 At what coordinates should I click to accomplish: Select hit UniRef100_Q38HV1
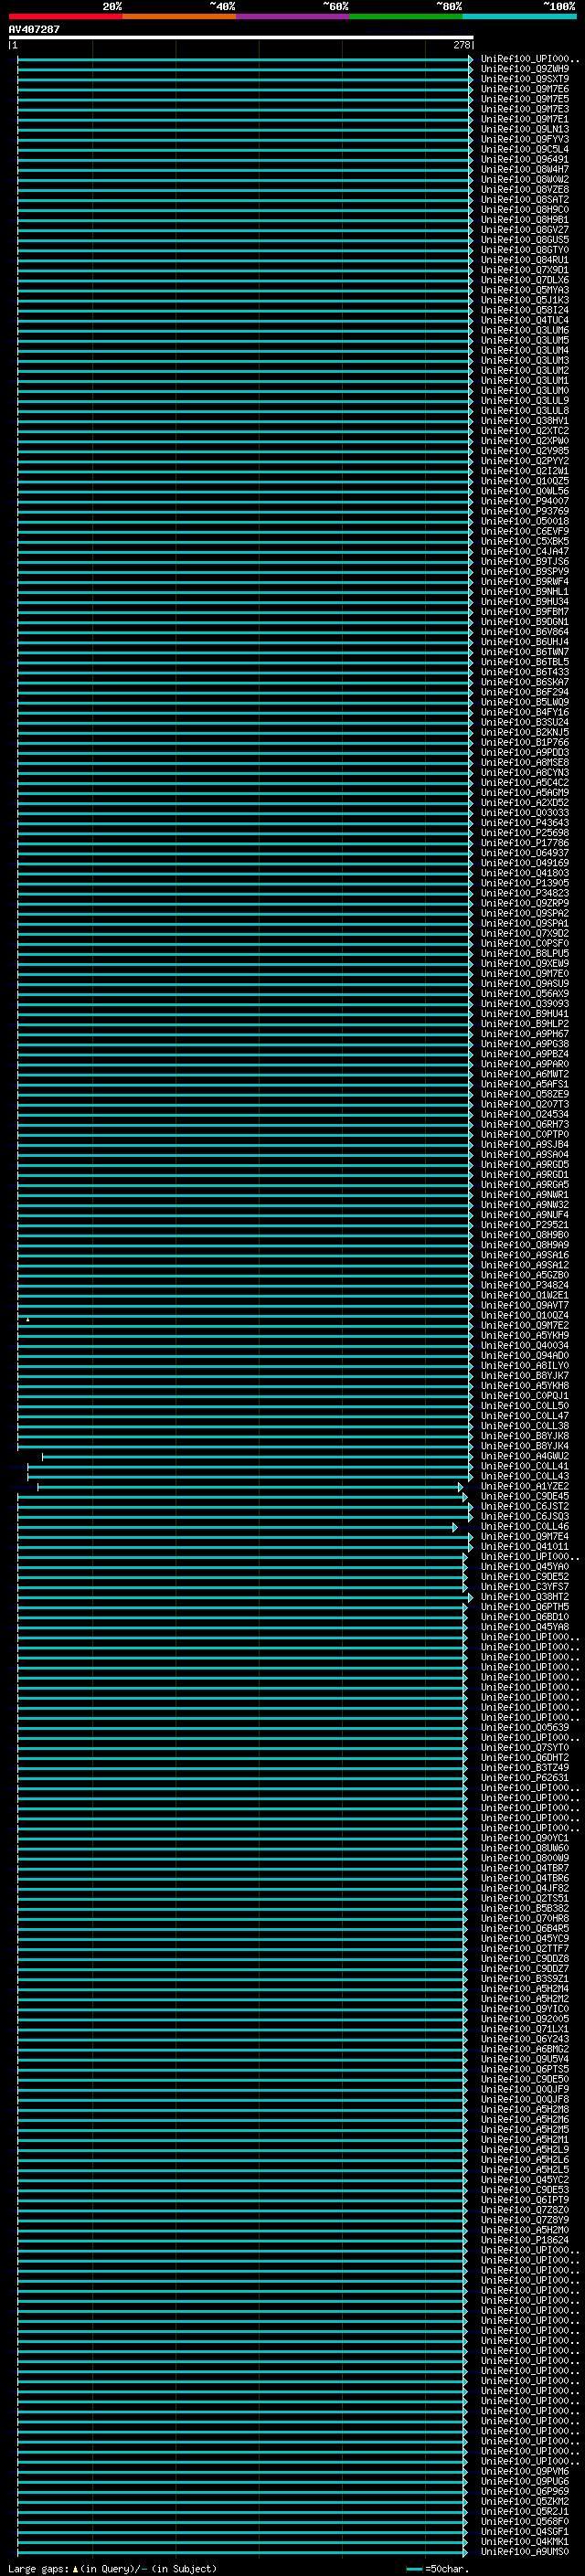point(525,421)
